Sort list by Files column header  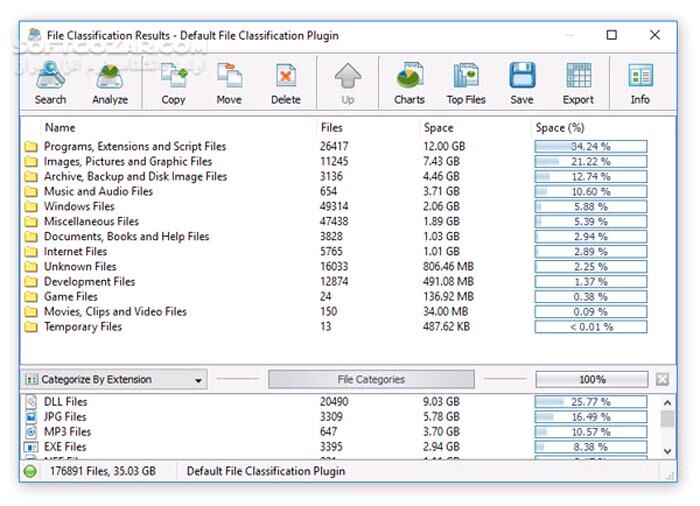(x=331, y=128)
